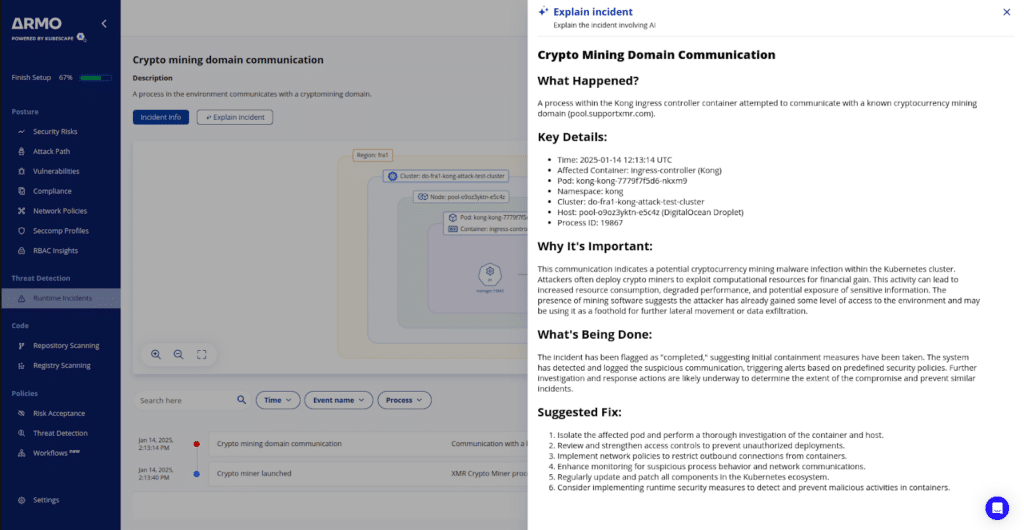Click the Explain Incident button

(235, 117)
